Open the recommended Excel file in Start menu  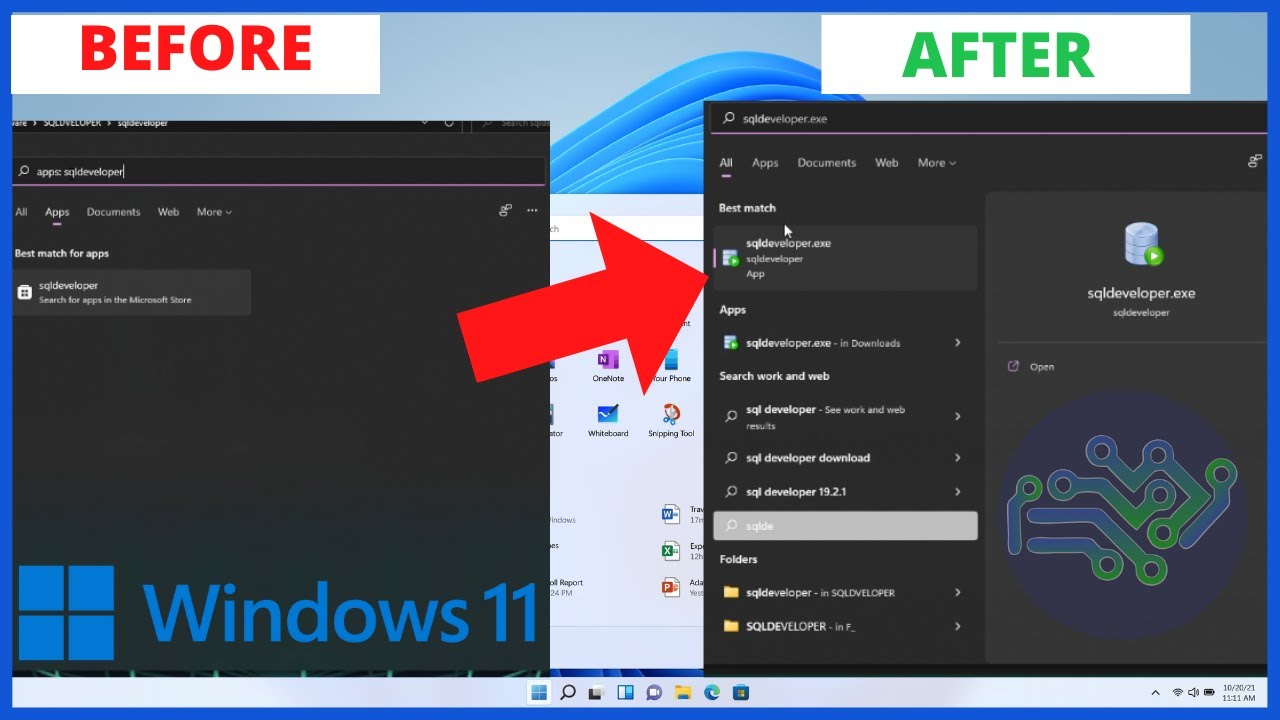[682, 551]
